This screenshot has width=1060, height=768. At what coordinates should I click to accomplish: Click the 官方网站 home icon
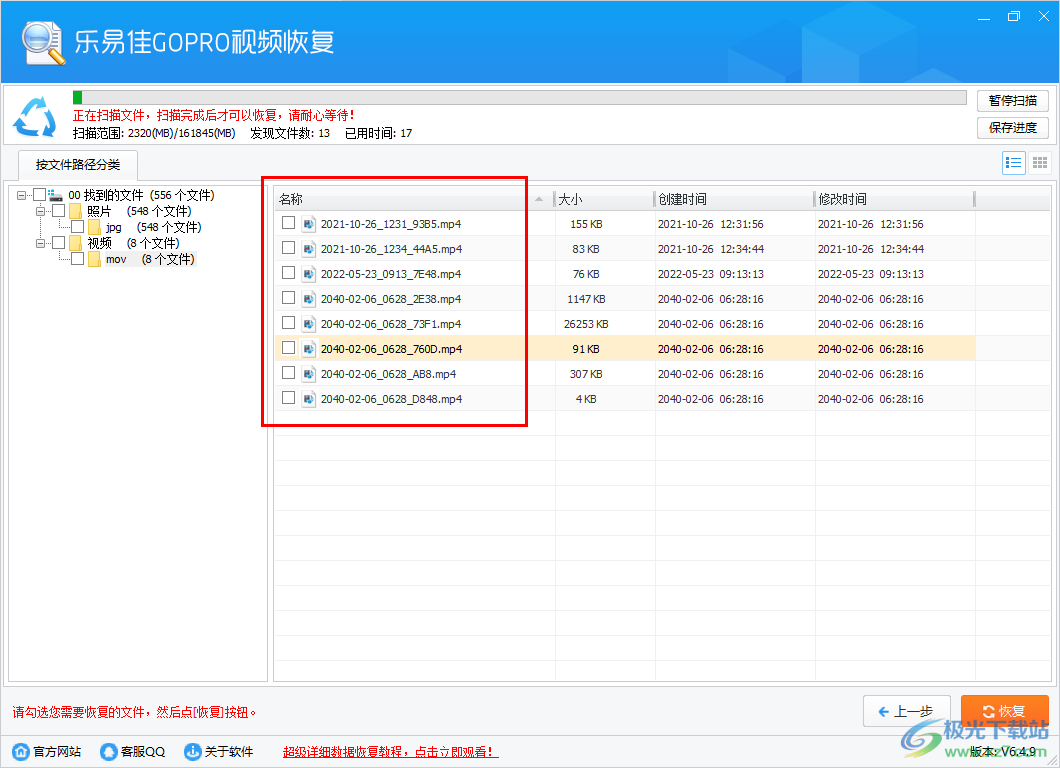coord(21,751)
